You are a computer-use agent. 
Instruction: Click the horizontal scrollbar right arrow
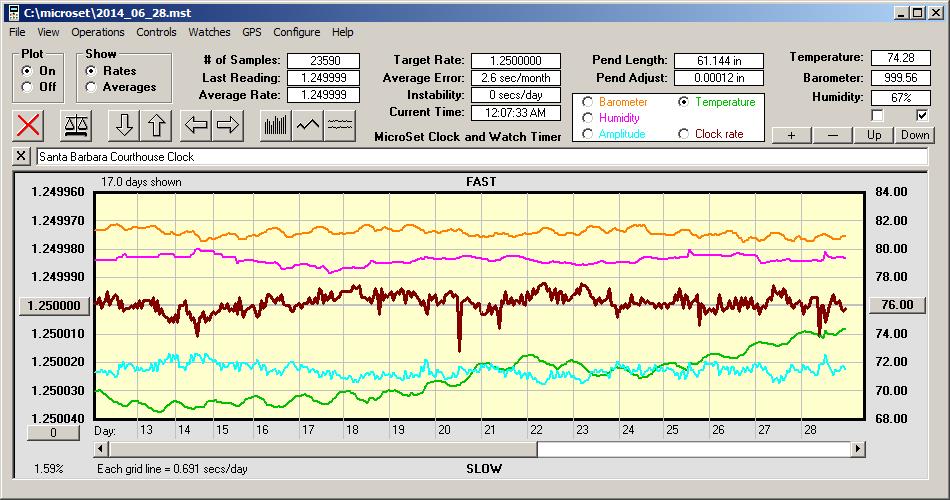(x=857, y=449)
